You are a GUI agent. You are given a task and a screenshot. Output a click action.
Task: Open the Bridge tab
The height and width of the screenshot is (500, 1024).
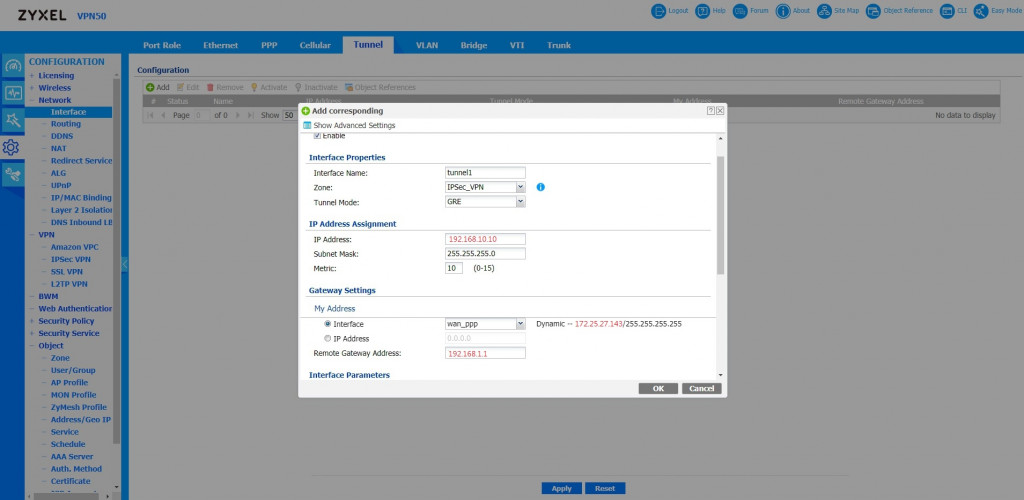point(474,45)
